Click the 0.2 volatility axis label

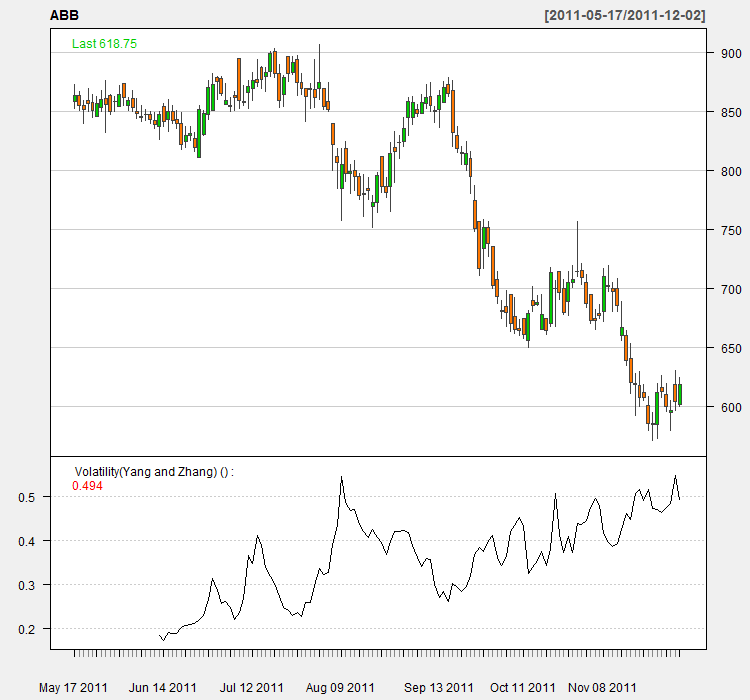[x=27, y=630]
